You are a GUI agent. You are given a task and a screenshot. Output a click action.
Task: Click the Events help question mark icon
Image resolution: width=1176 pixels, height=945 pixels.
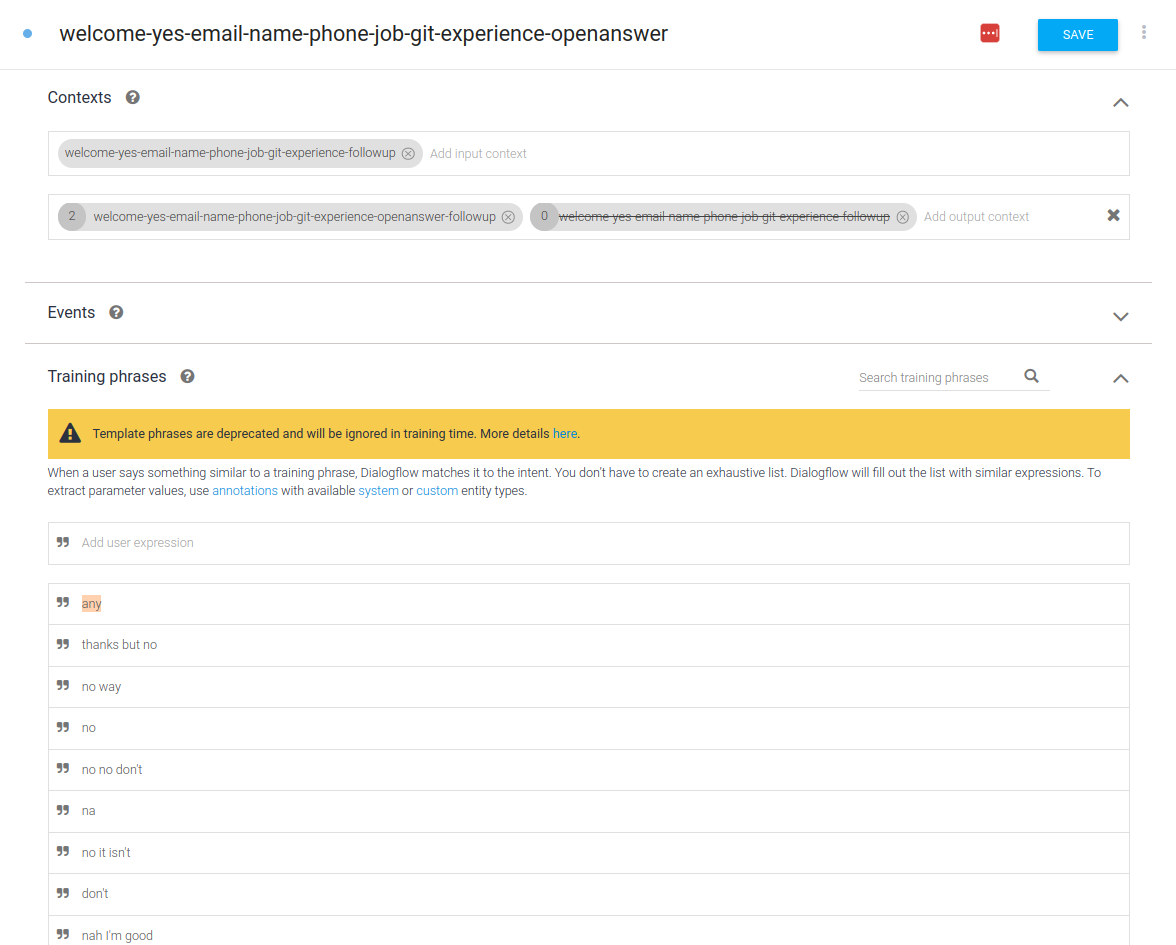(x=116, y=313)
